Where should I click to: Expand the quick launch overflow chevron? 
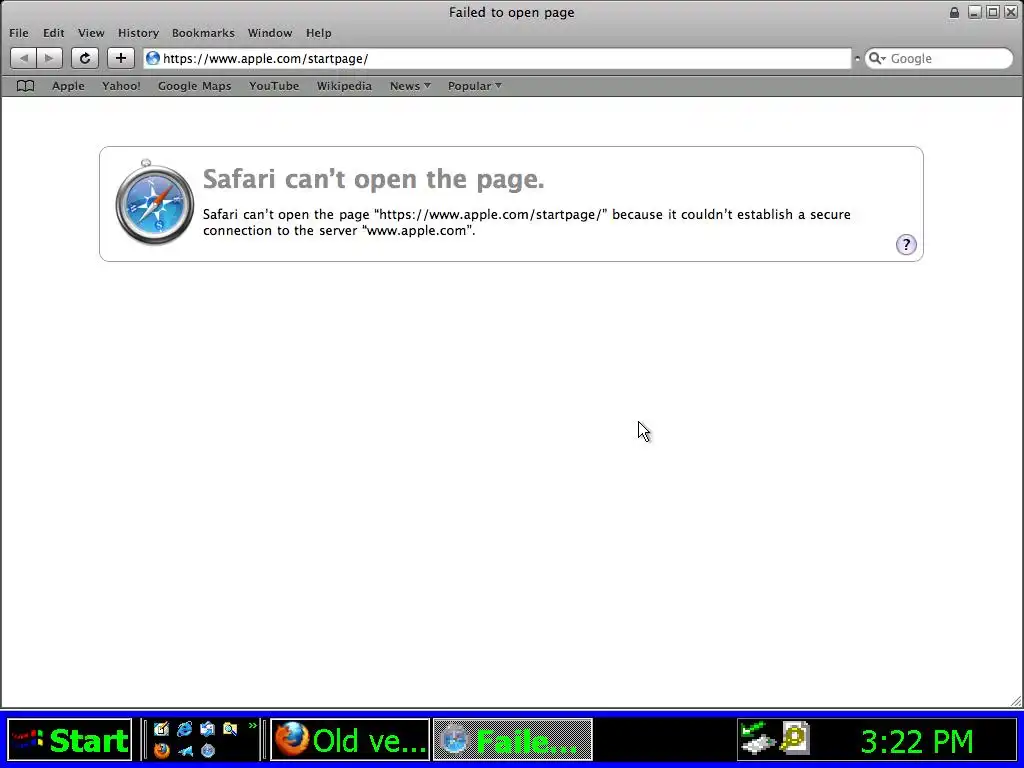pos(253,726)
